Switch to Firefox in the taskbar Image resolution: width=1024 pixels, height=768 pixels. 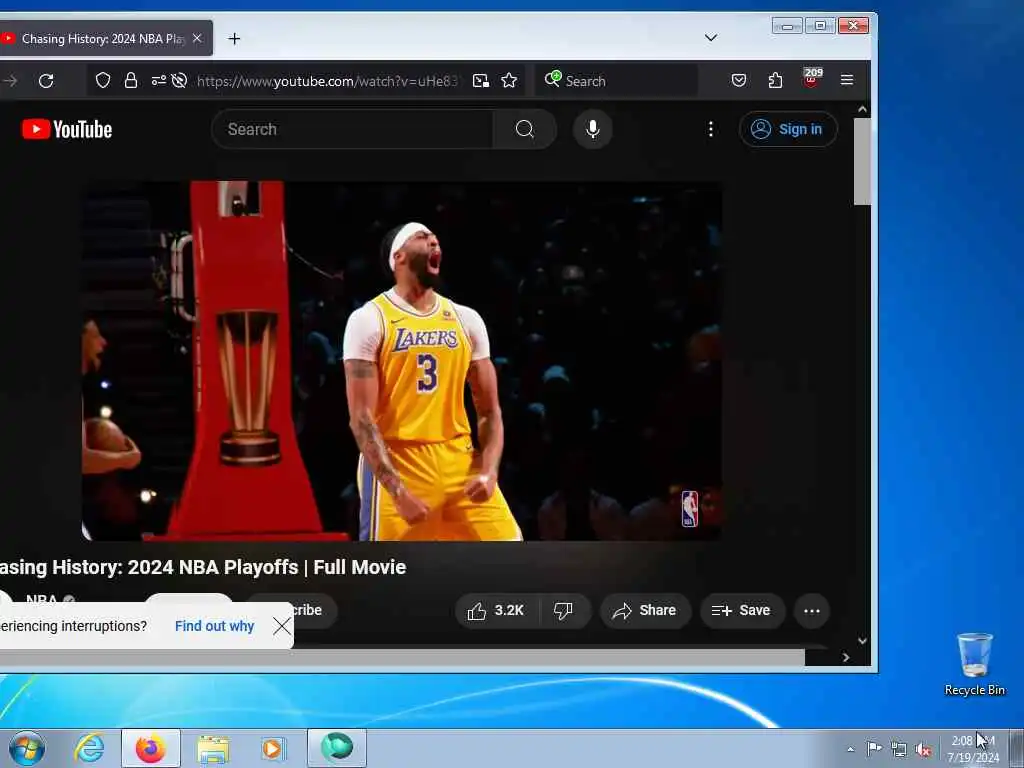(x=150, y=748)
